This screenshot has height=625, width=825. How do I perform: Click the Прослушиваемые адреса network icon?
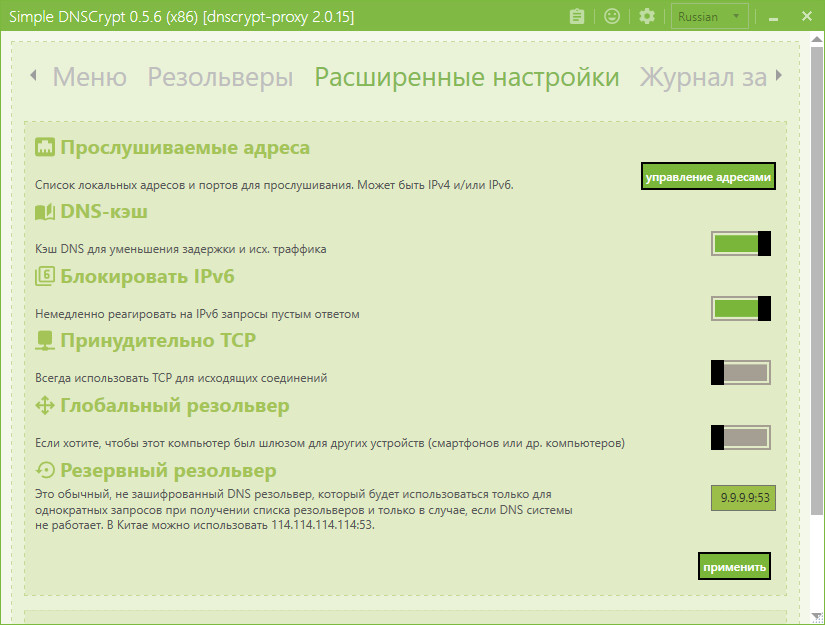pyautogui.click(x=45, y=147)
